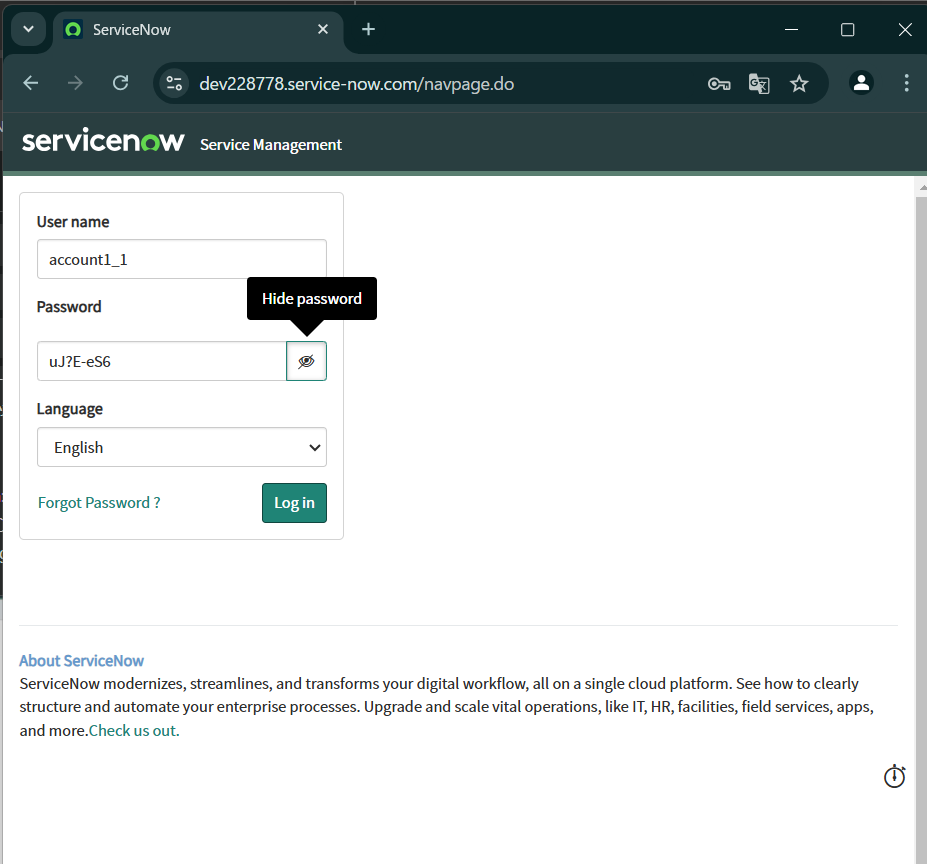Minimize the browser window
The image size is (927, 864).
pyautogui.click(x=791, y=30)
